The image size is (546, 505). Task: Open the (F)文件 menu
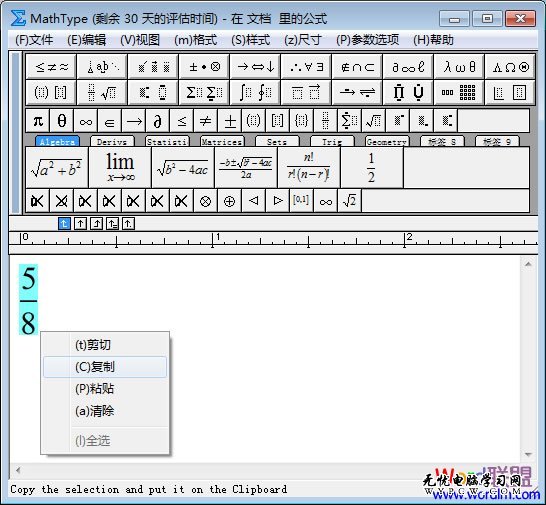34,40
